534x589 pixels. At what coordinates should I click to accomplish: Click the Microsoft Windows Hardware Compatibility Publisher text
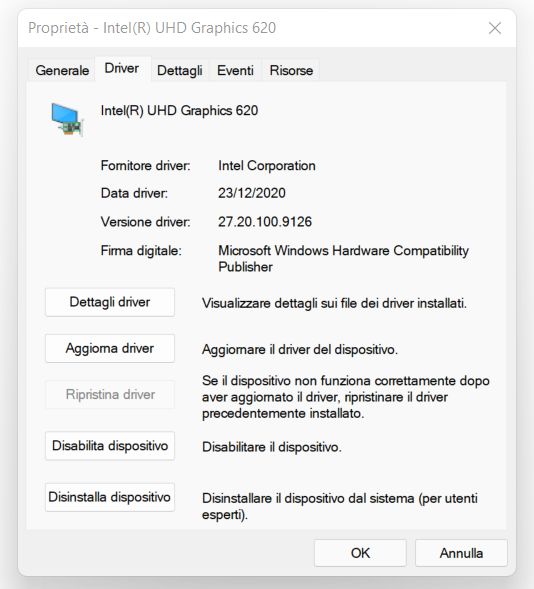tap(343, 258)
